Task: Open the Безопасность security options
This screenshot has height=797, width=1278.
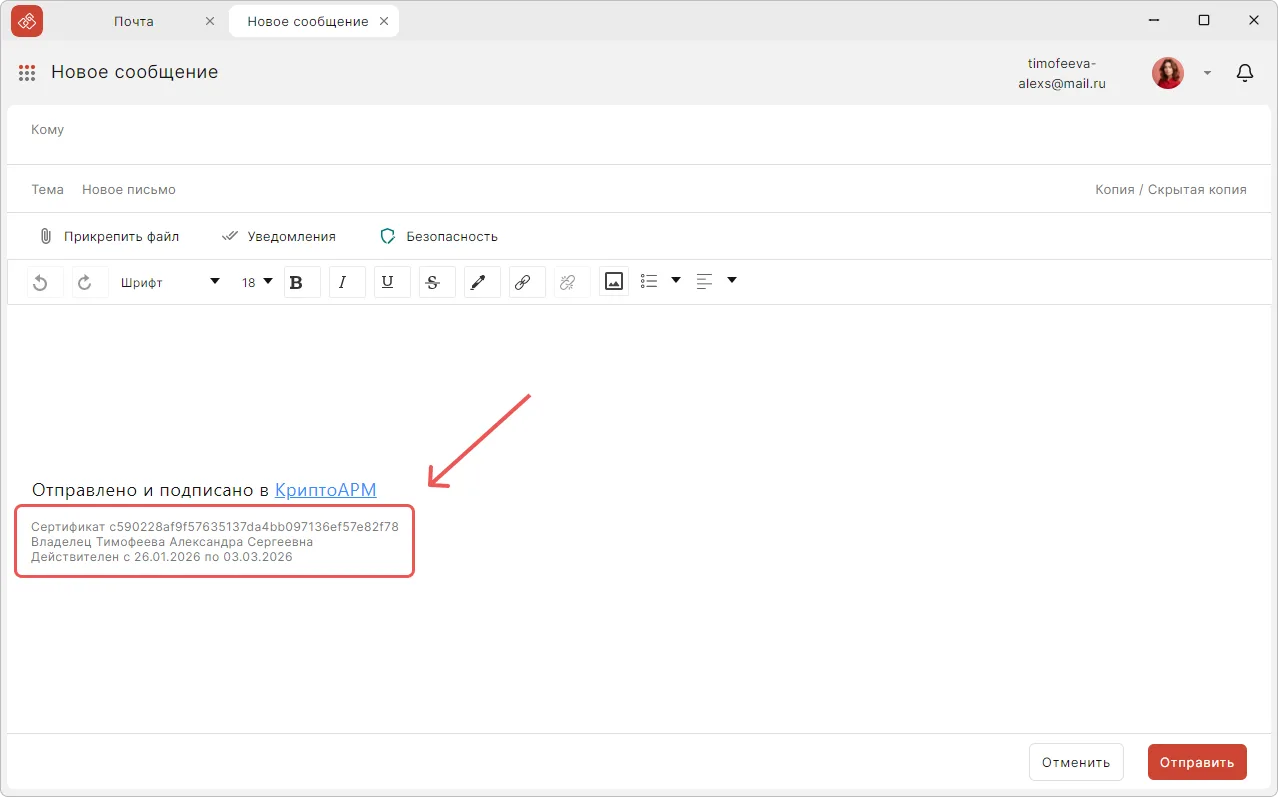Action: 439,237
